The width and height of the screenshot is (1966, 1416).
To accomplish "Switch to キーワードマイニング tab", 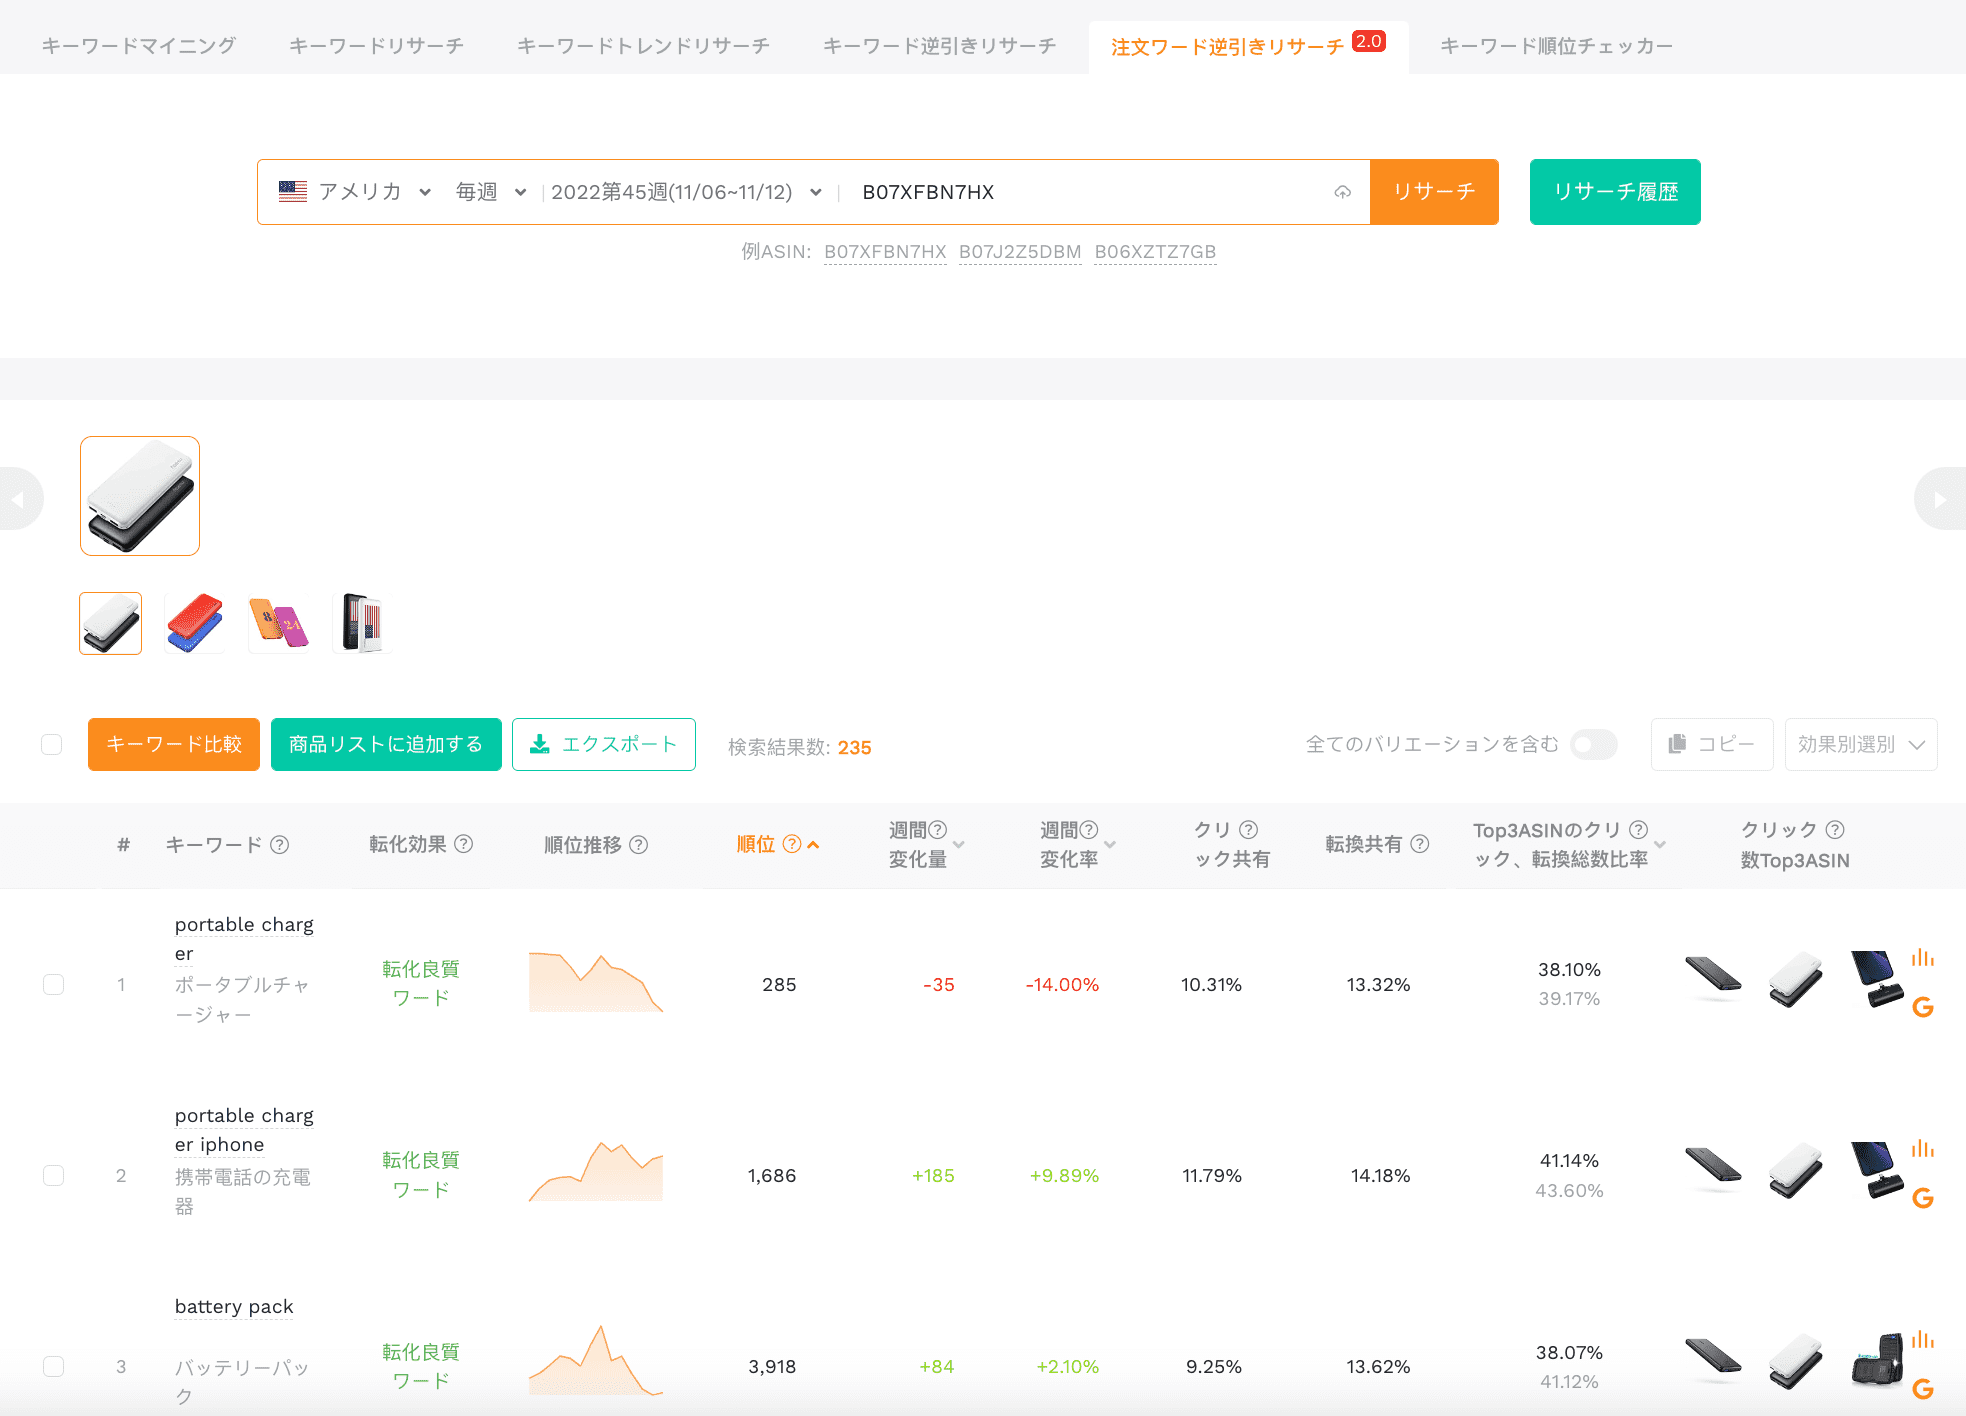I will click(x=139, y=46).
